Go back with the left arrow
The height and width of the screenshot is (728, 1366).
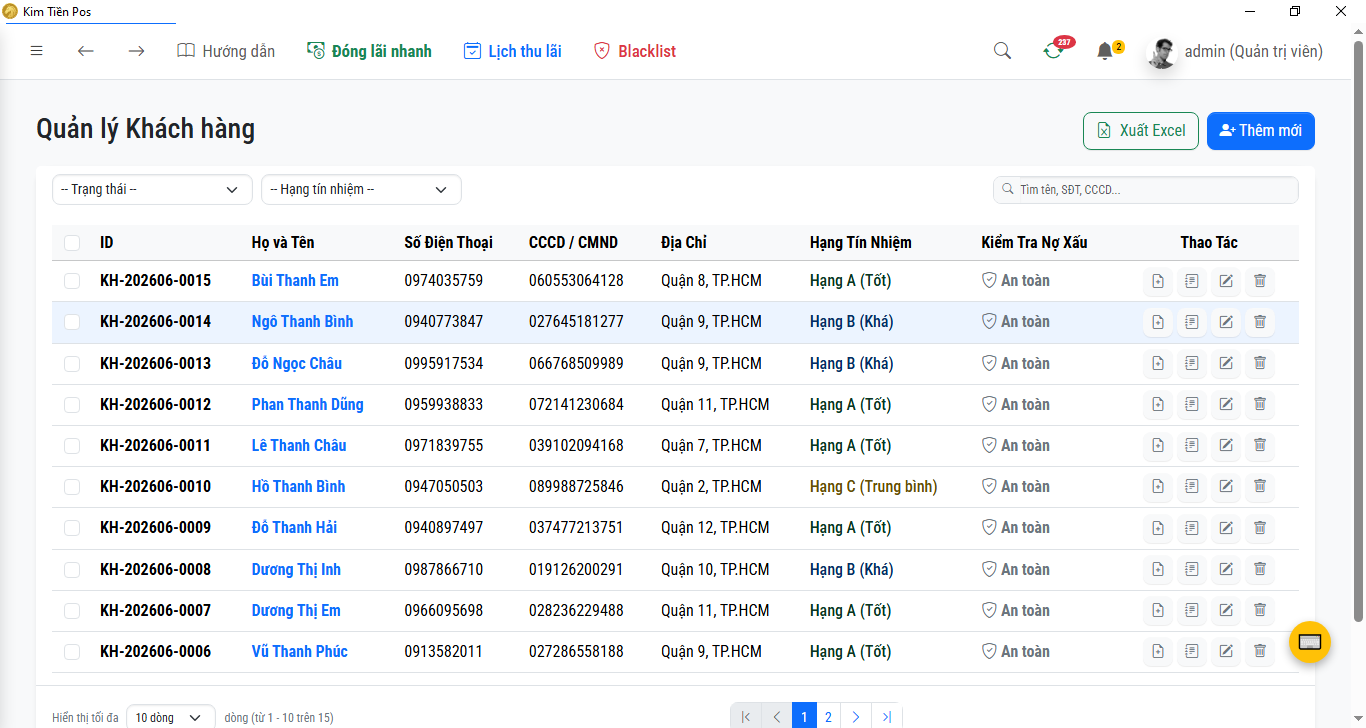(x=86, y=51)
